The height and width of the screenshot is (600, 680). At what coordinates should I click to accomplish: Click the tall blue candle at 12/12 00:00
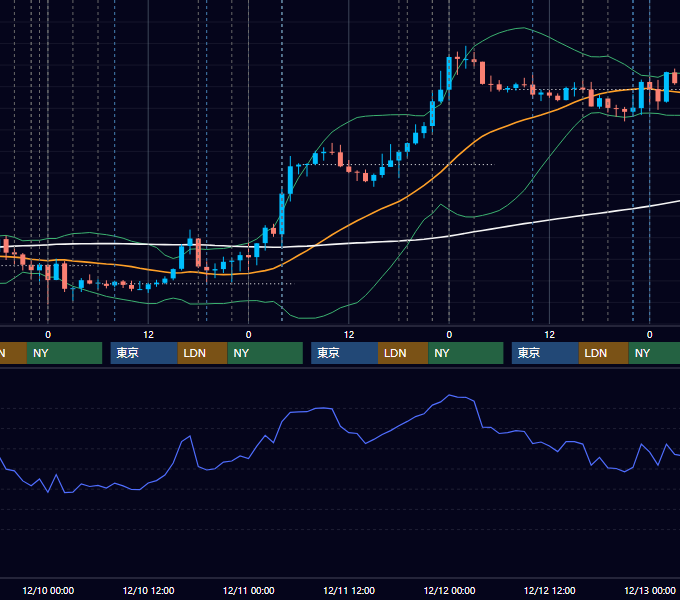449,73
